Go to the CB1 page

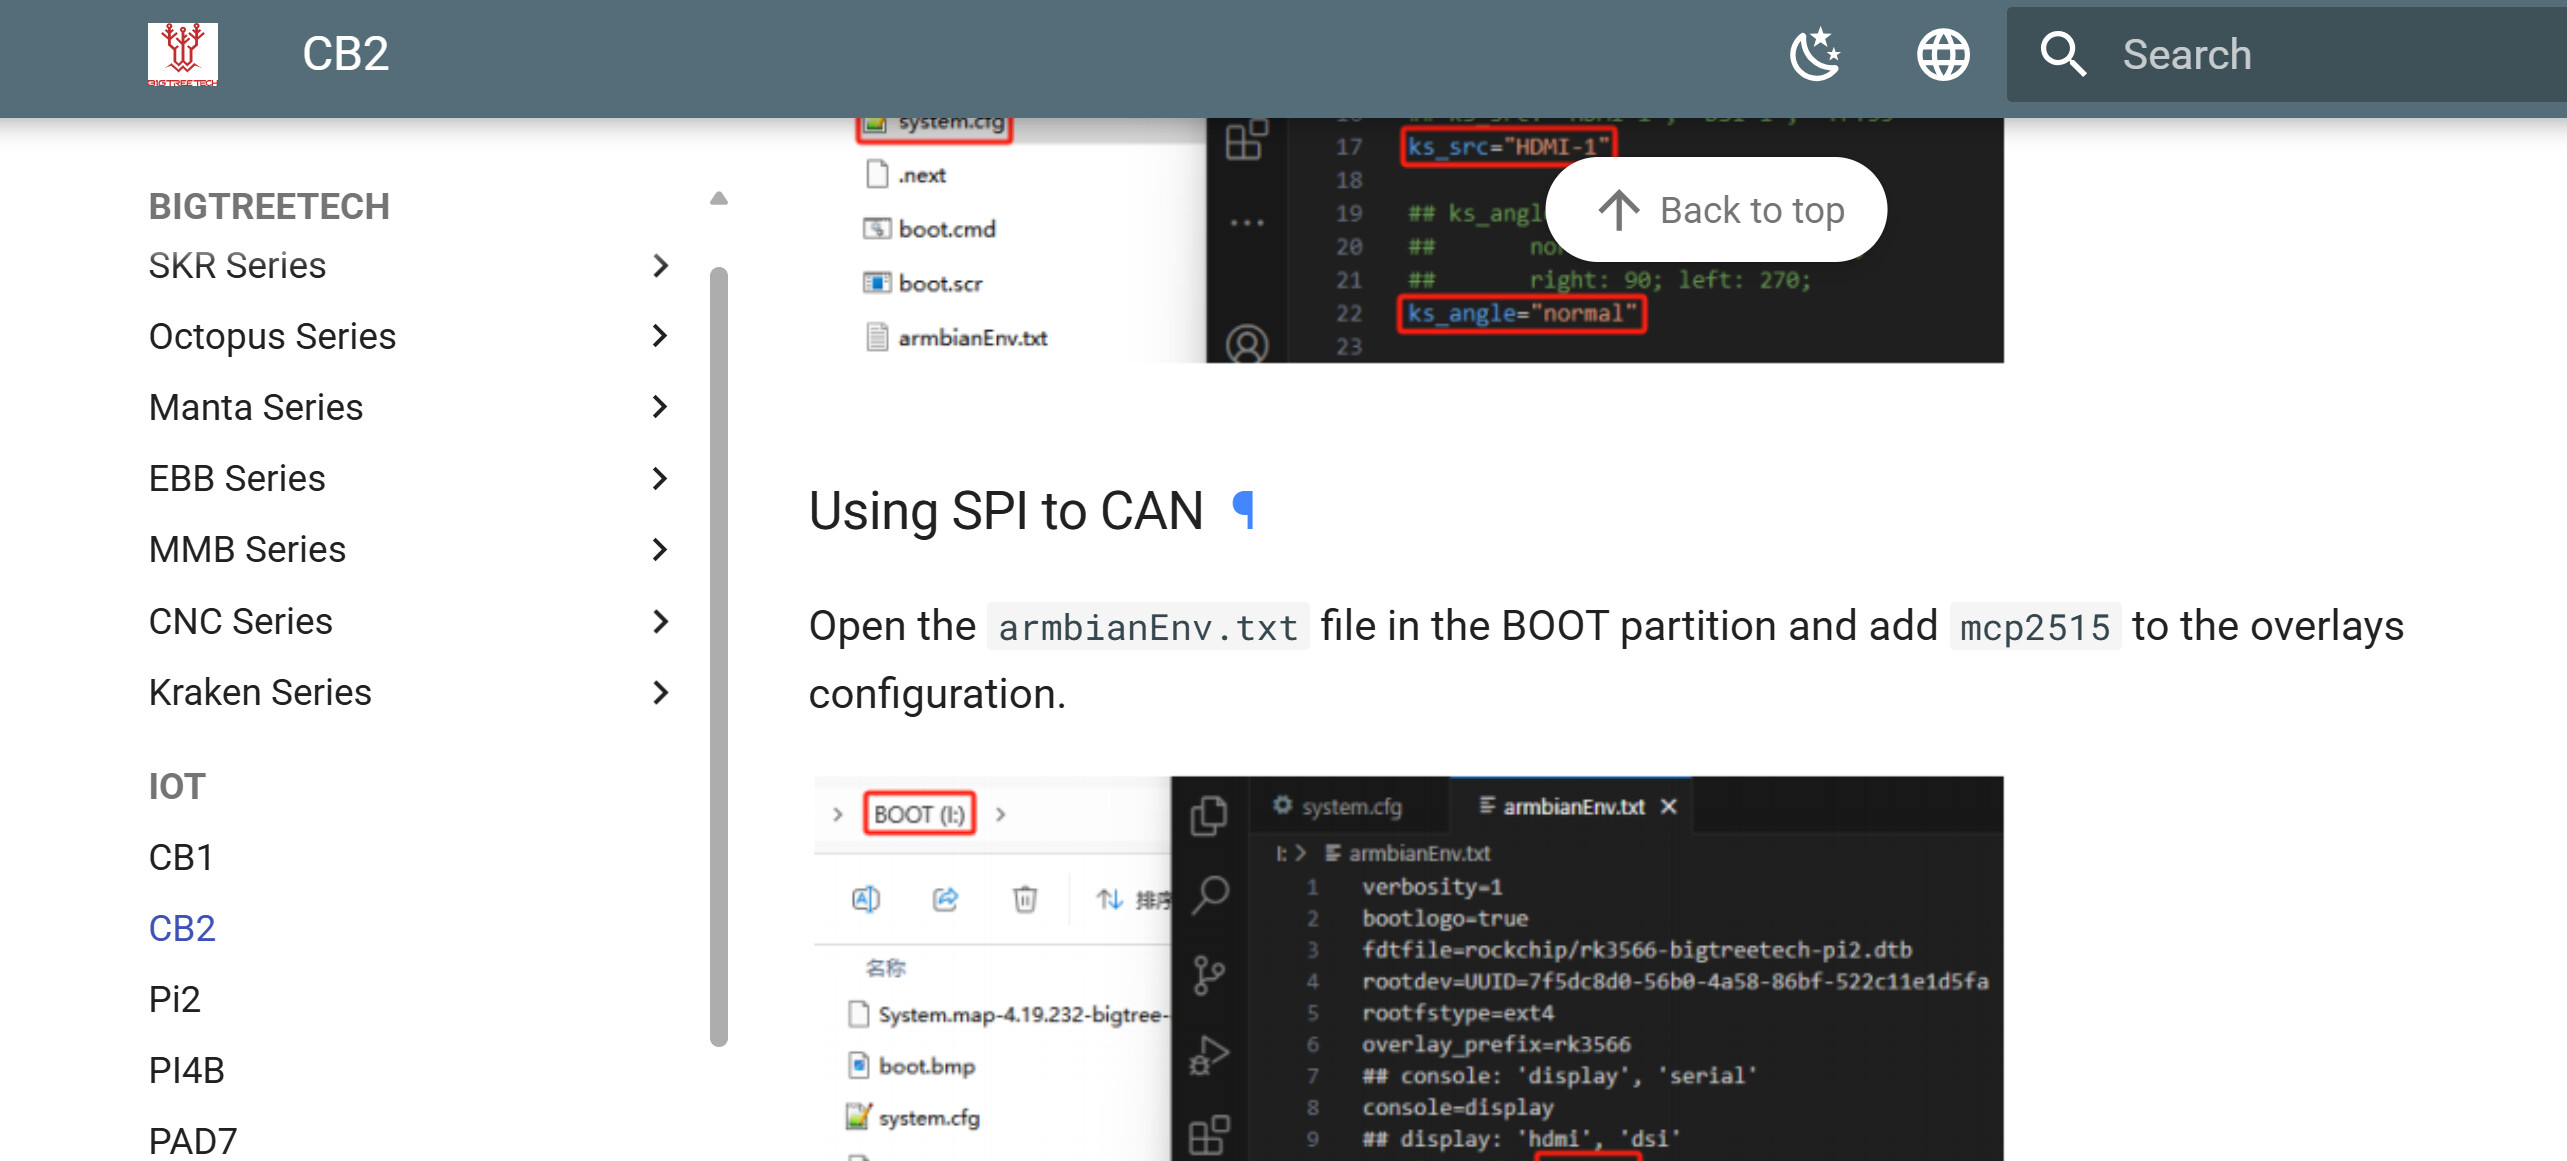pyautogui.click(x=181, y=857)
